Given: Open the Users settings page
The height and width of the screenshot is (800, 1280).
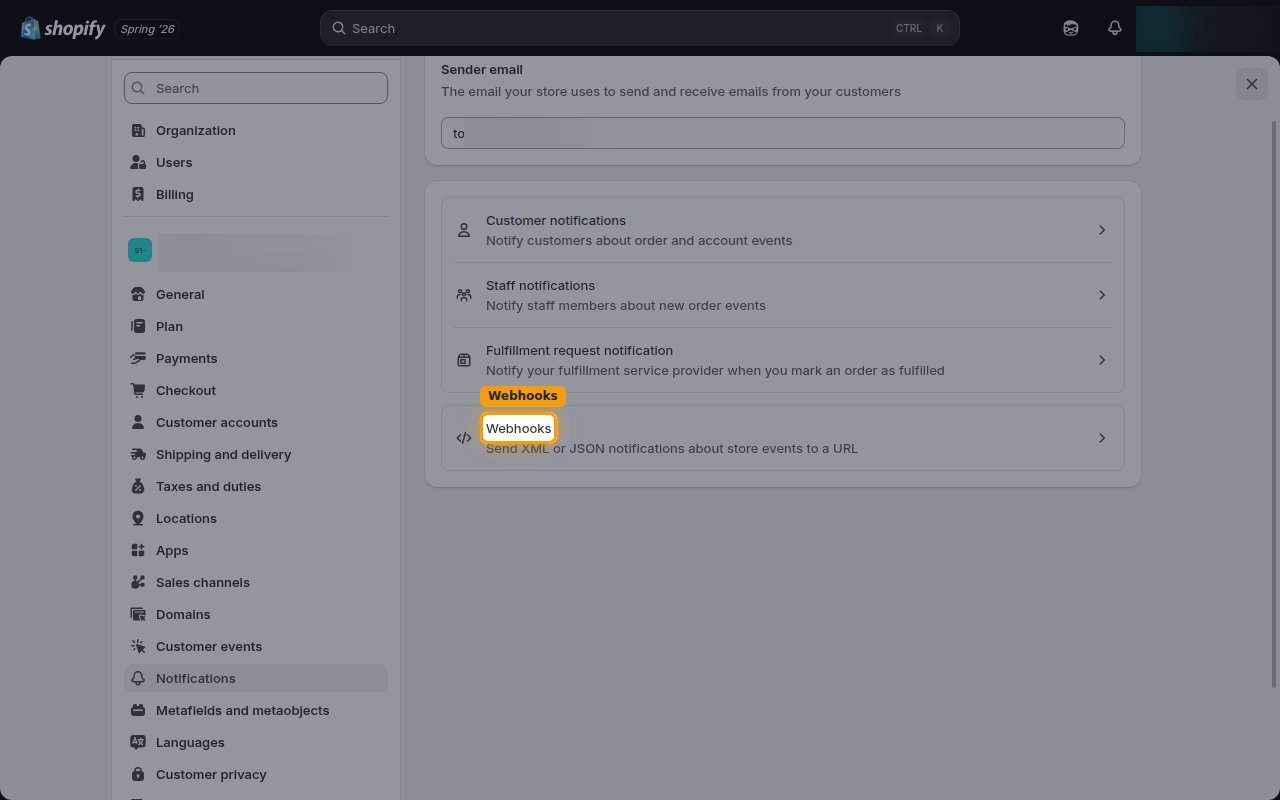Looking at the screenshot, I should (x=256, y=162).
